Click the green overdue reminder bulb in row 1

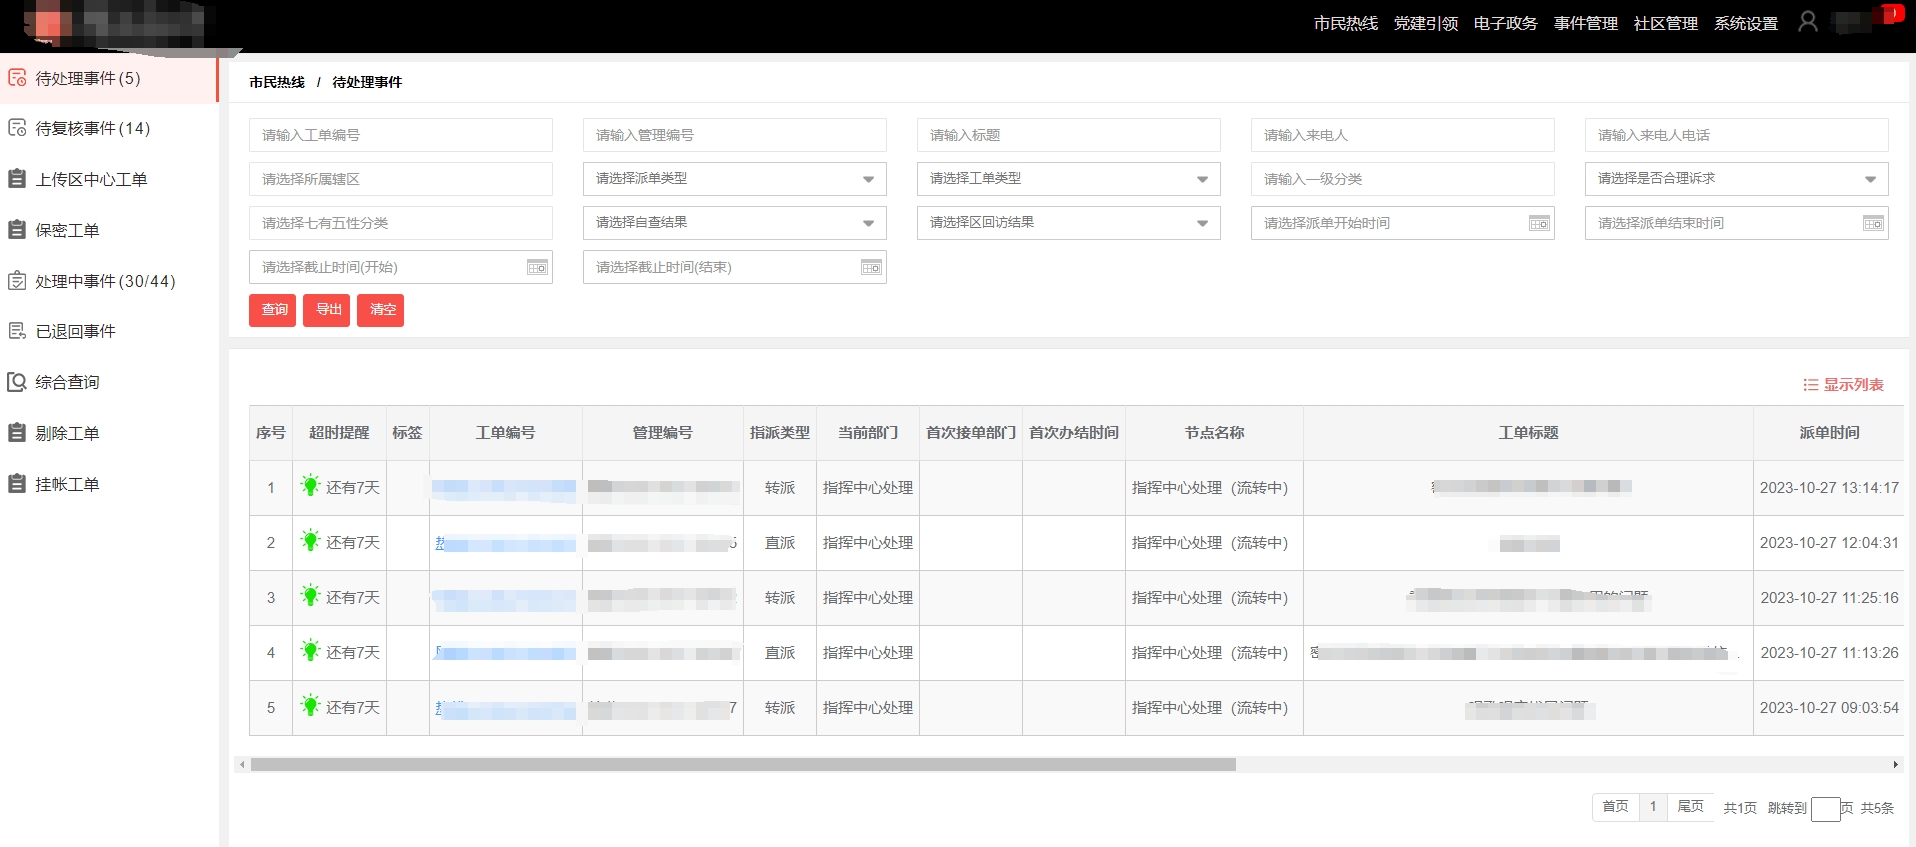click(x=310, y=487)
